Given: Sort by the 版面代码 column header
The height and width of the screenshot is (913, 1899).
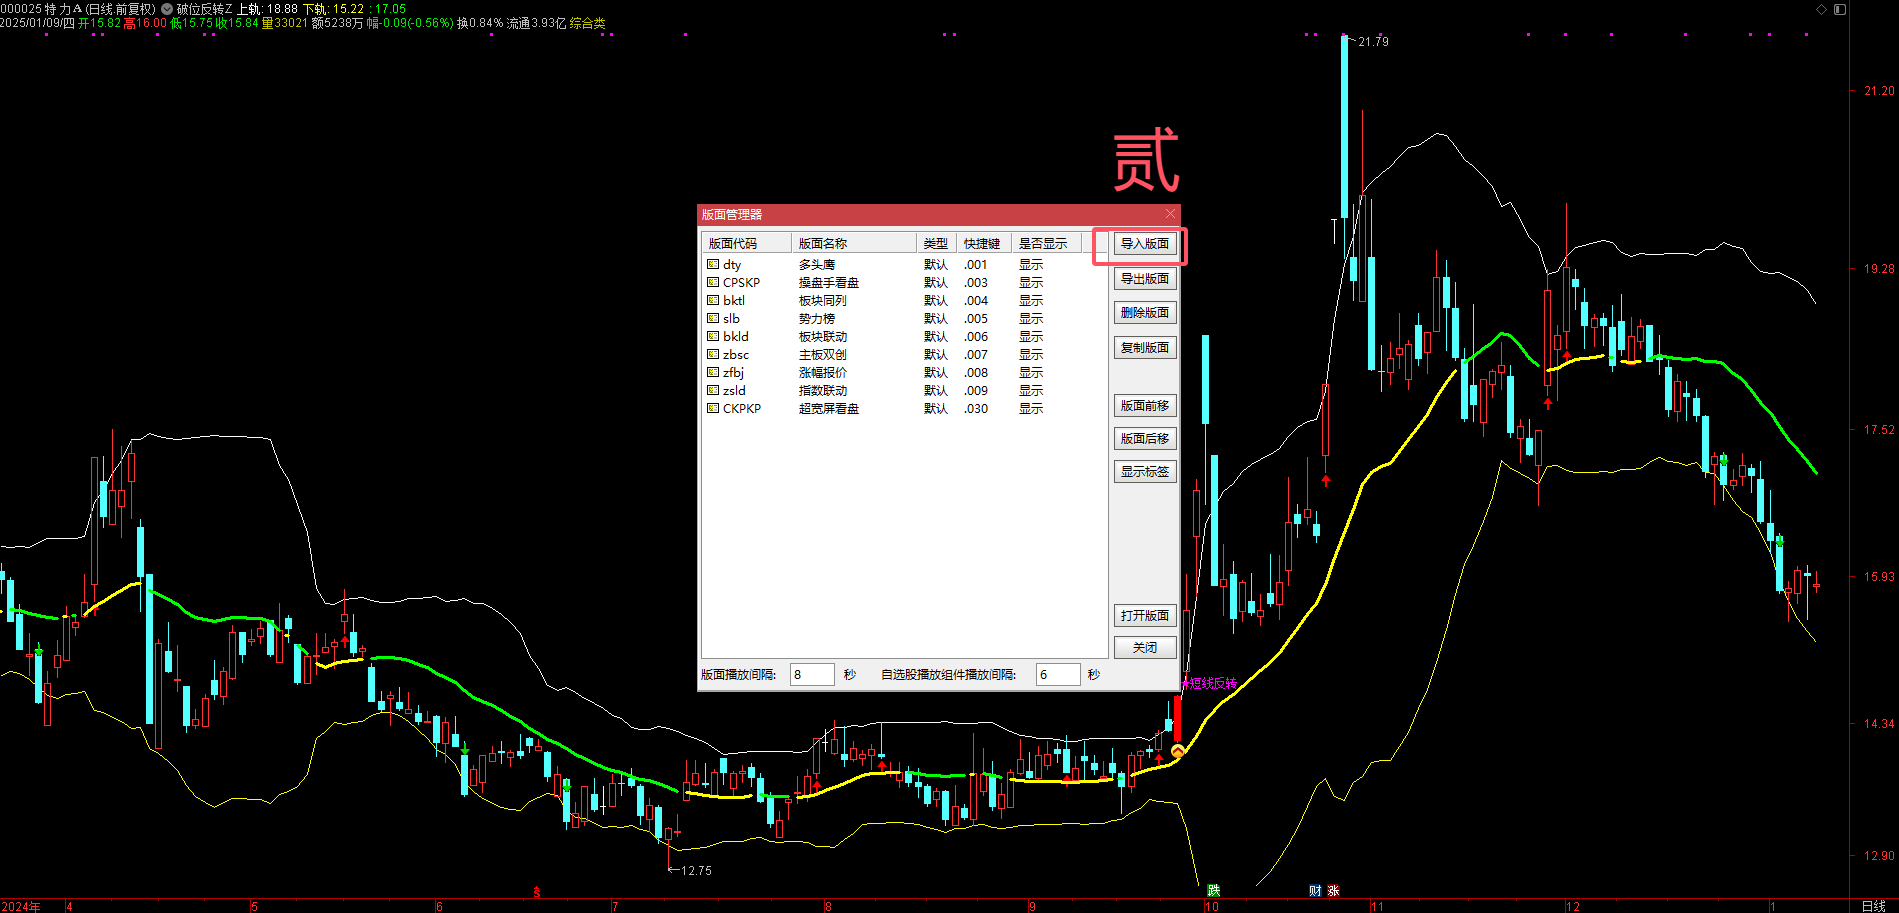Looking at the screenshot, I should tap(747, 244).
